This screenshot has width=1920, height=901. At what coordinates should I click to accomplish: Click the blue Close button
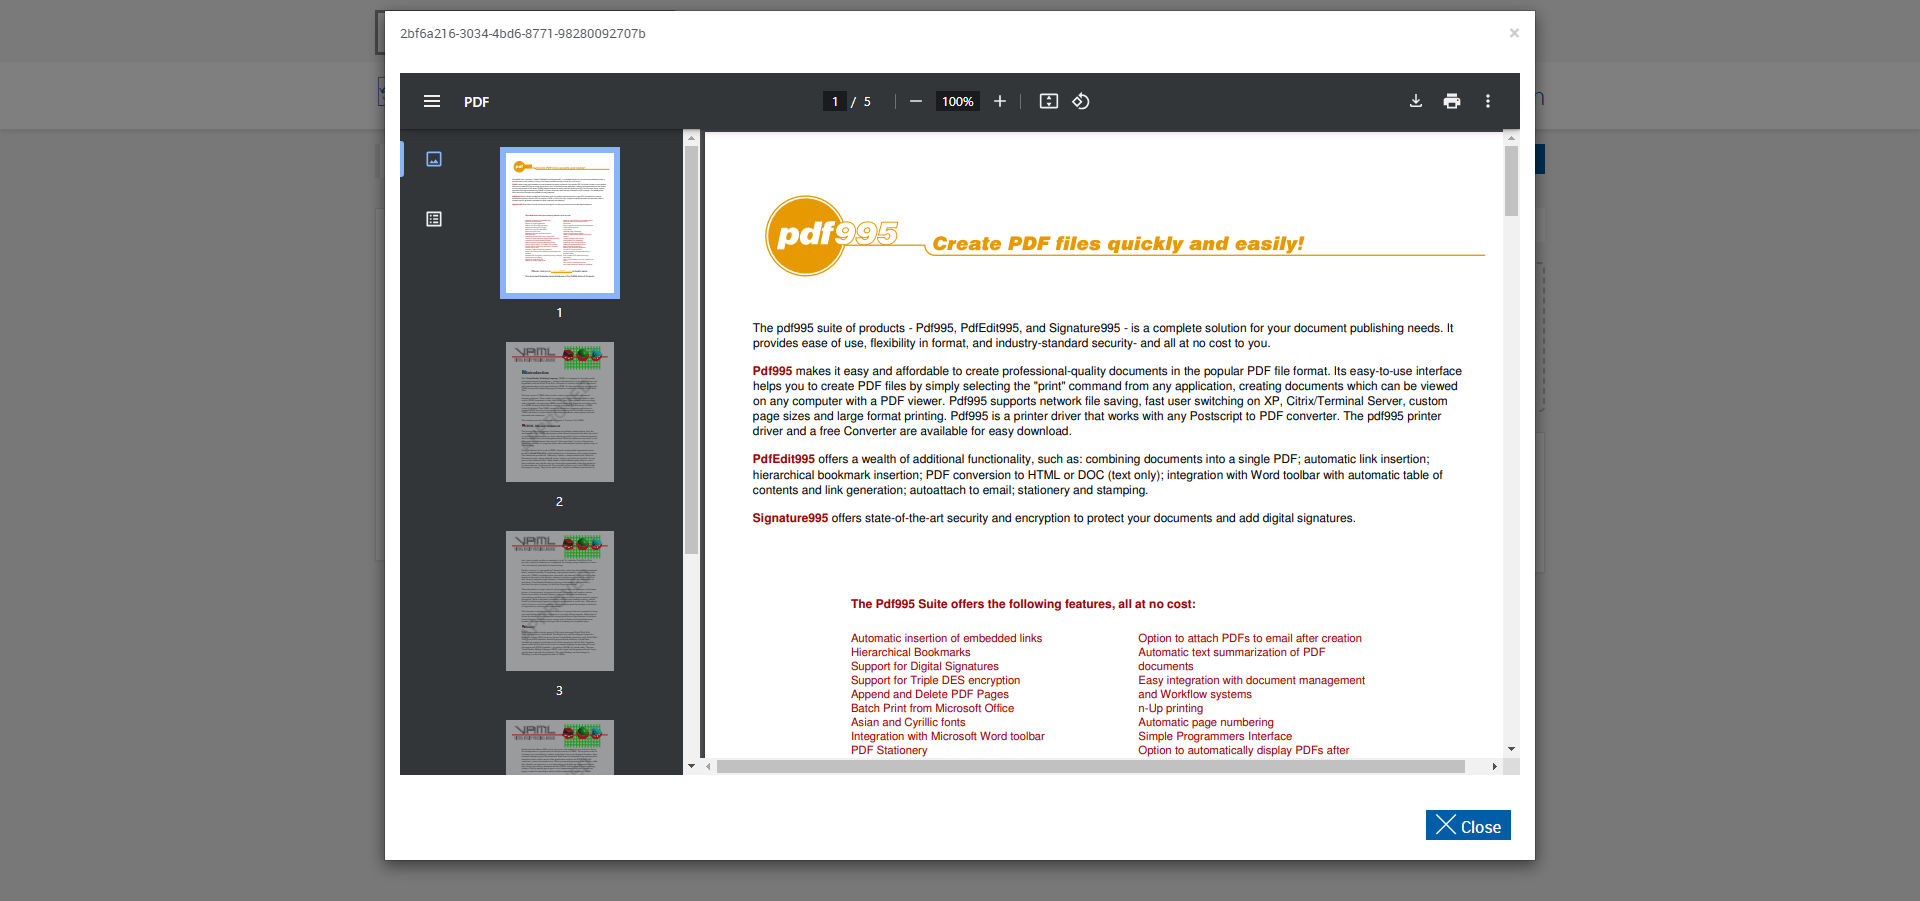(x=1468, y=825)
